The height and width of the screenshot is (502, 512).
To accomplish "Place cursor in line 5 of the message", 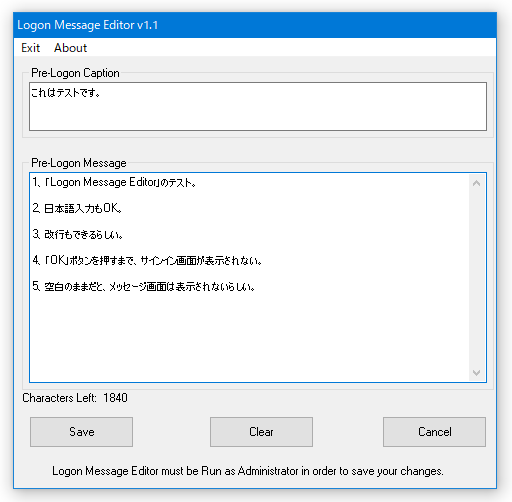I will pos(144,286).
